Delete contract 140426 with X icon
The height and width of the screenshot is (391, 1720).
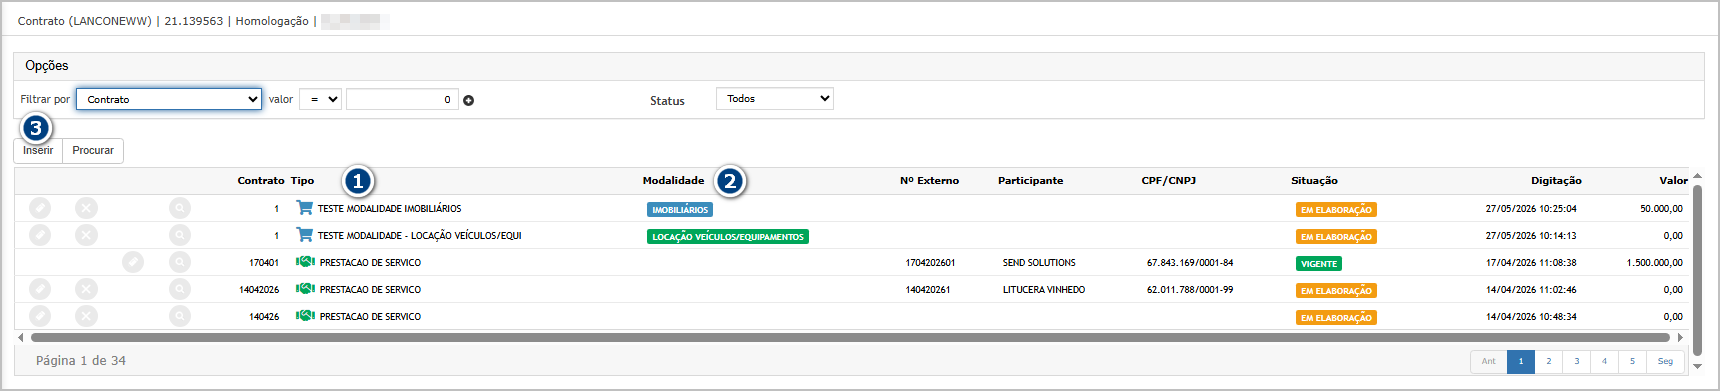(x=87, y=316)
